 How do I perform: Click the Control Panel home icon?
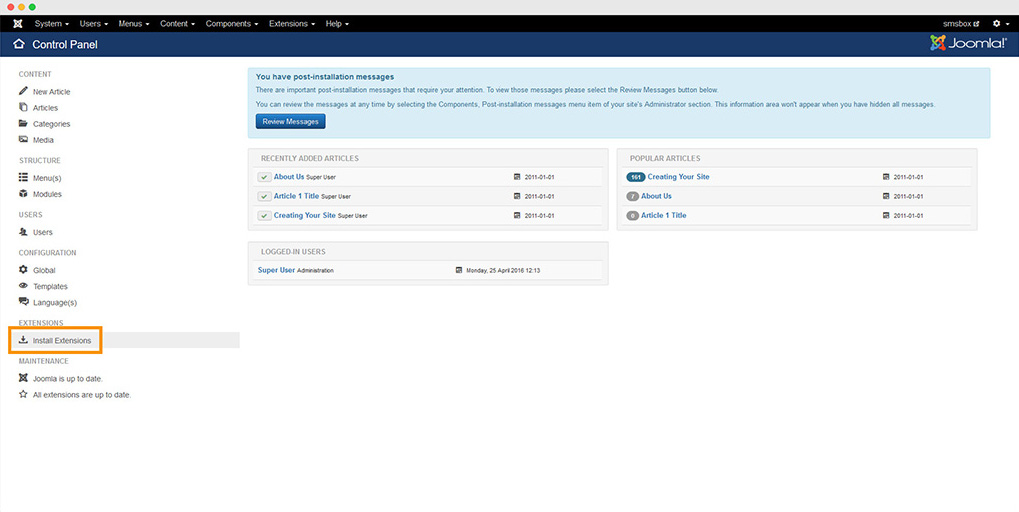pos(19,44)
